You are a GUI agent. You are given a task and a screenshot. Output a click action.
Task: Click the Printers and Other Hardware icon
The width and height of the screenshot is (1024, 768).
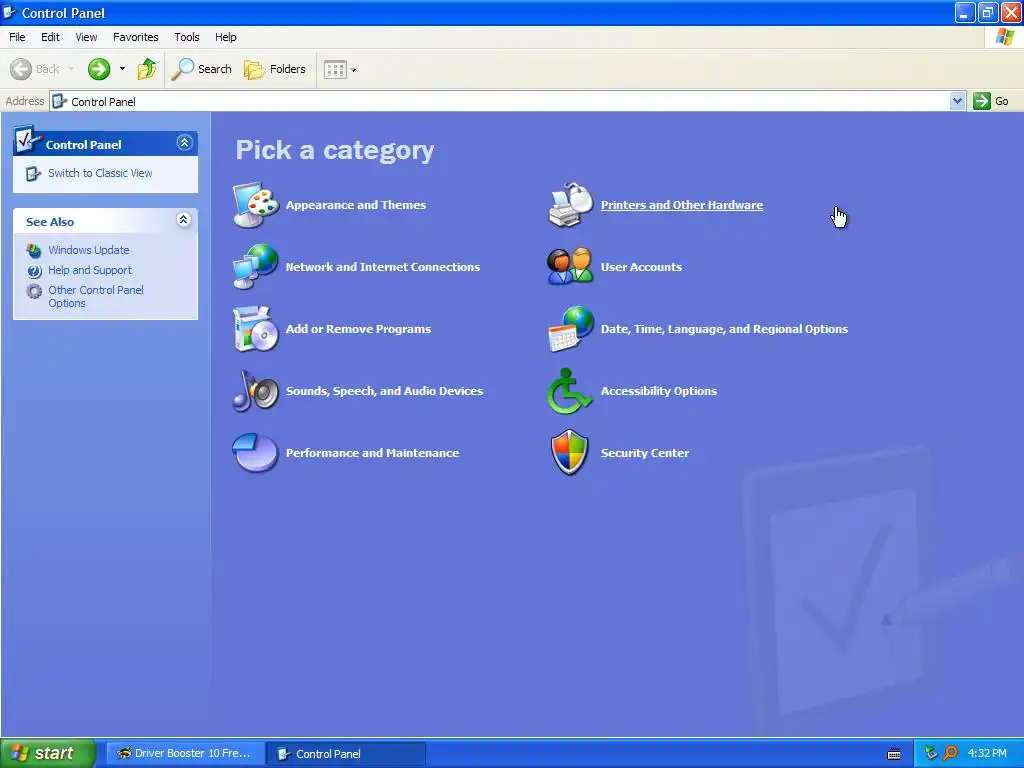(x=571, y=205)
